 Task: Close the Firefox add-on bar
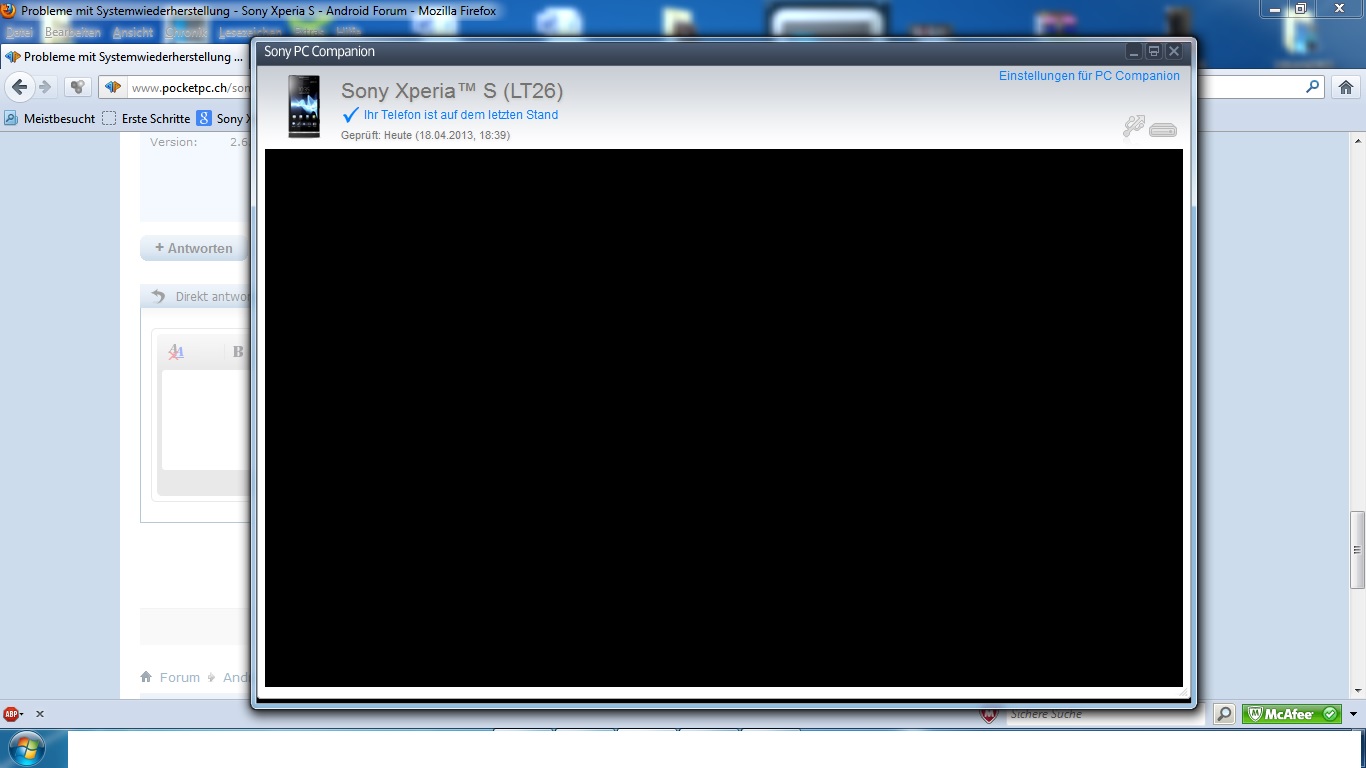point(40,714)
